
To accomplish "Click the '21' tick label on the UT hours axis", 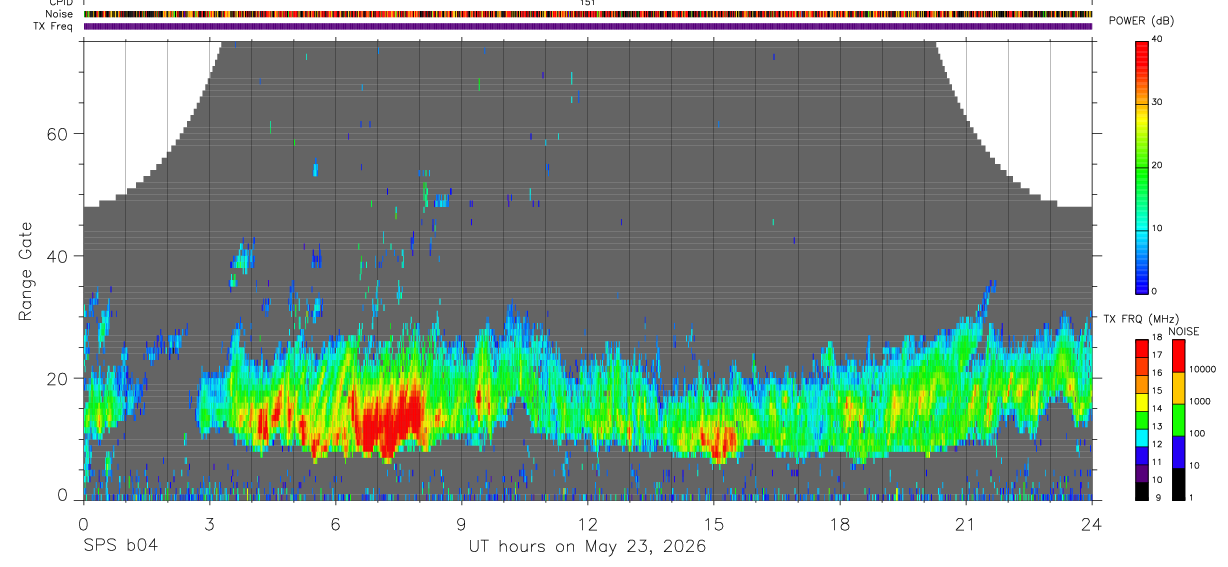I will coord(966,524).
